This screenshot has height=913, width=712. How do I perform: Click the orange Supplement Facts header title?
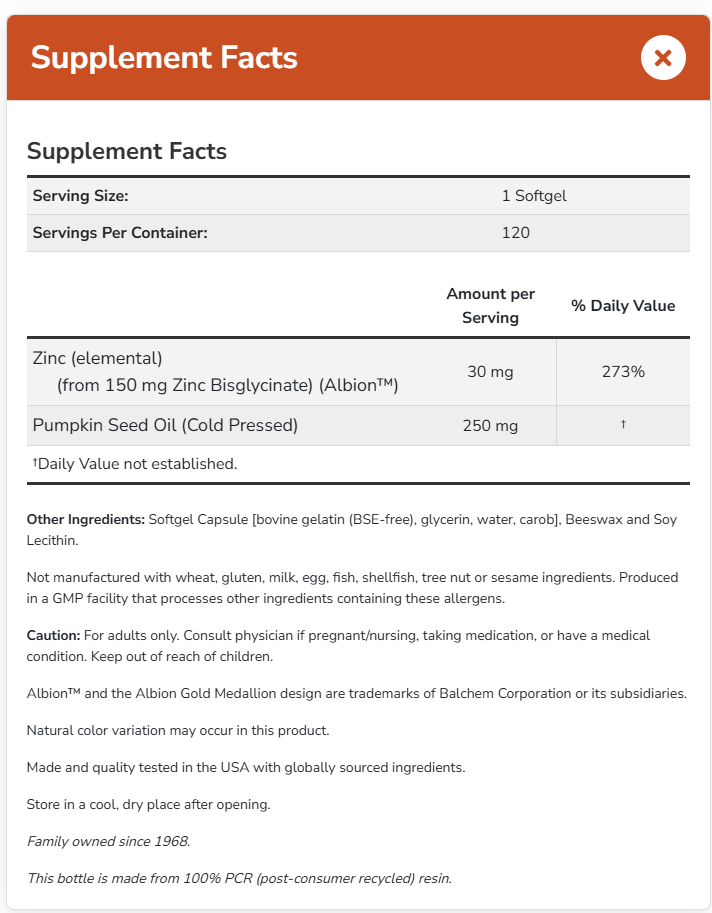(164, 57)
